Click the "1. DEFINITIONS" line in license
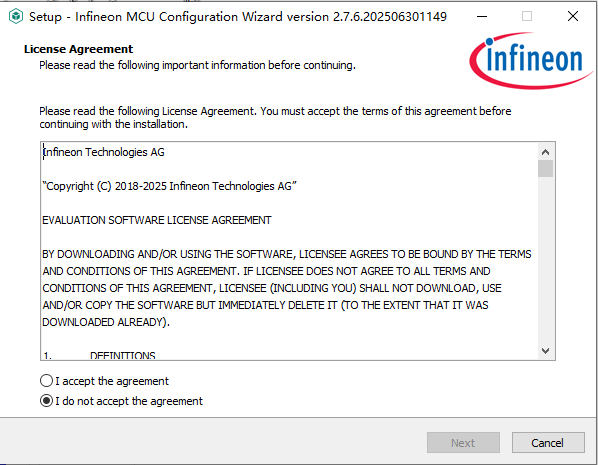This screenshot has width=598, height=465. (99, 355)
